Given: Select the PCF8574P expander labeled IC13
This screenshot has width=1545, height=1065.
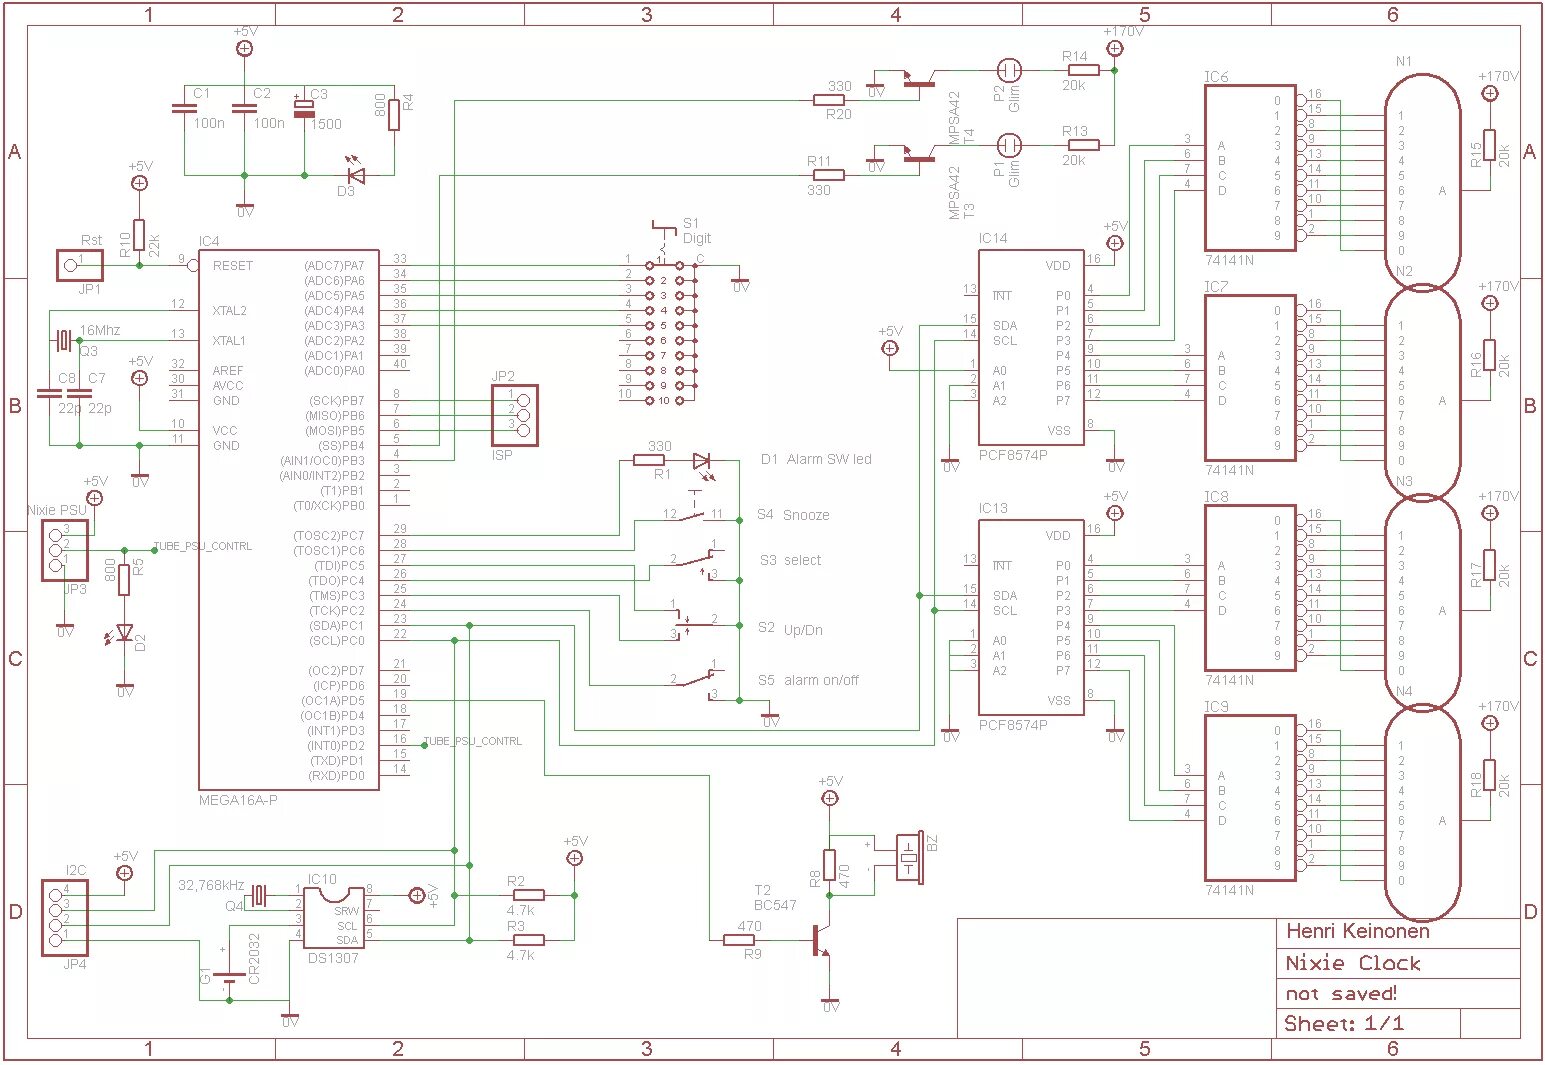Looking at the screenshot, I should click(1031, 617).
